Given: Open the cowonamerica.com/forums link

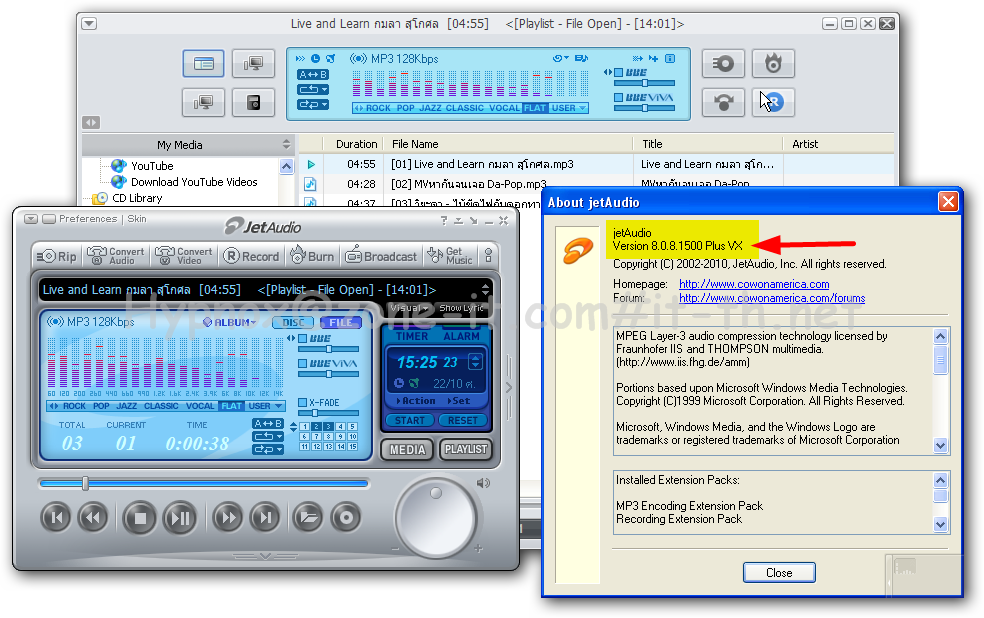Looking at the screenshot, I should (x=772, y=298).
